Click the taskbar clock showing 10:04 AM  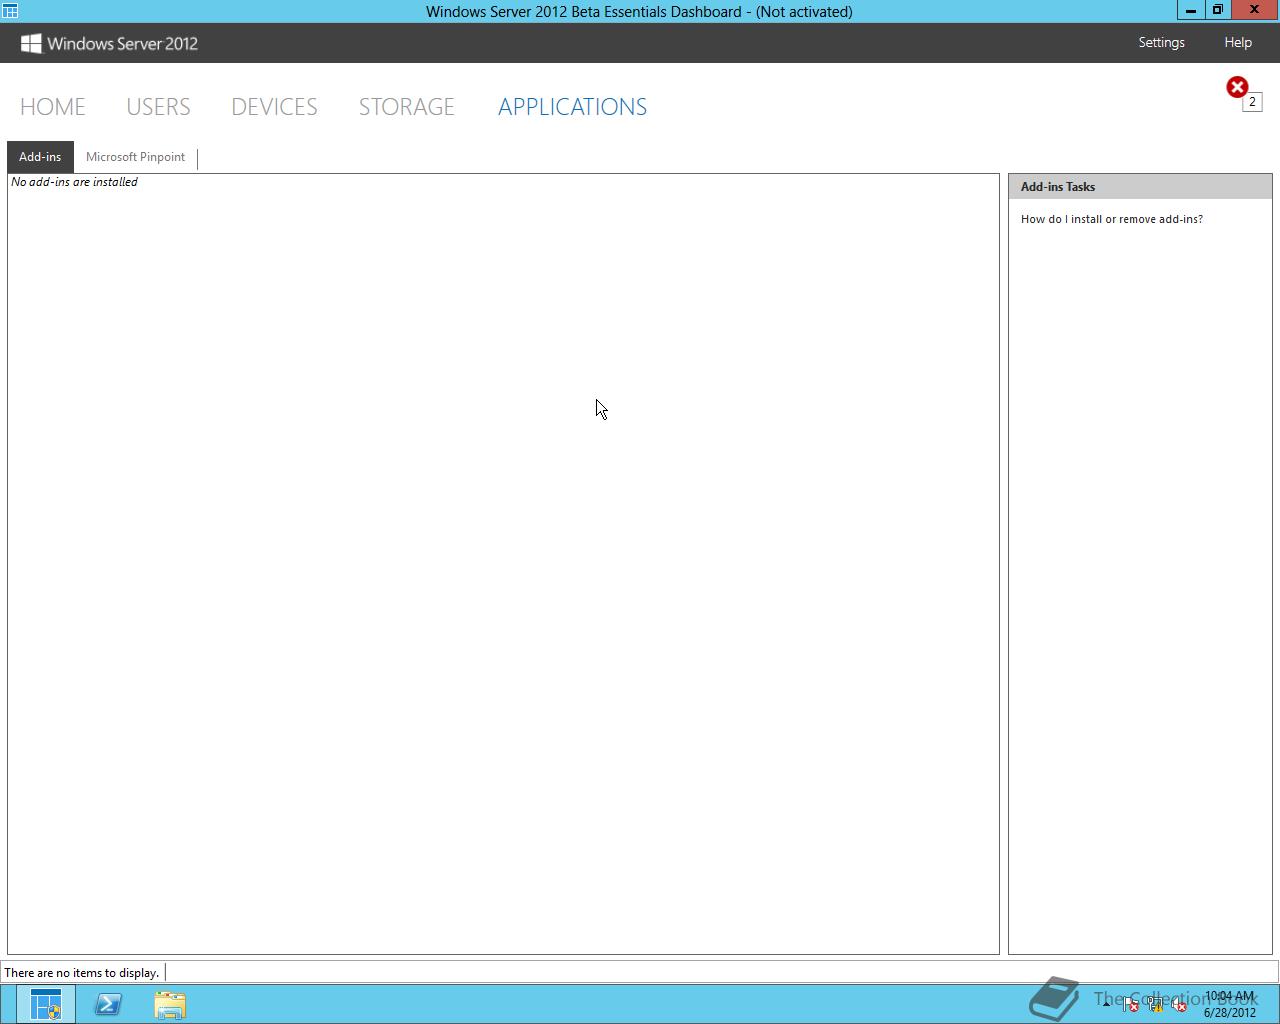1229,1004
